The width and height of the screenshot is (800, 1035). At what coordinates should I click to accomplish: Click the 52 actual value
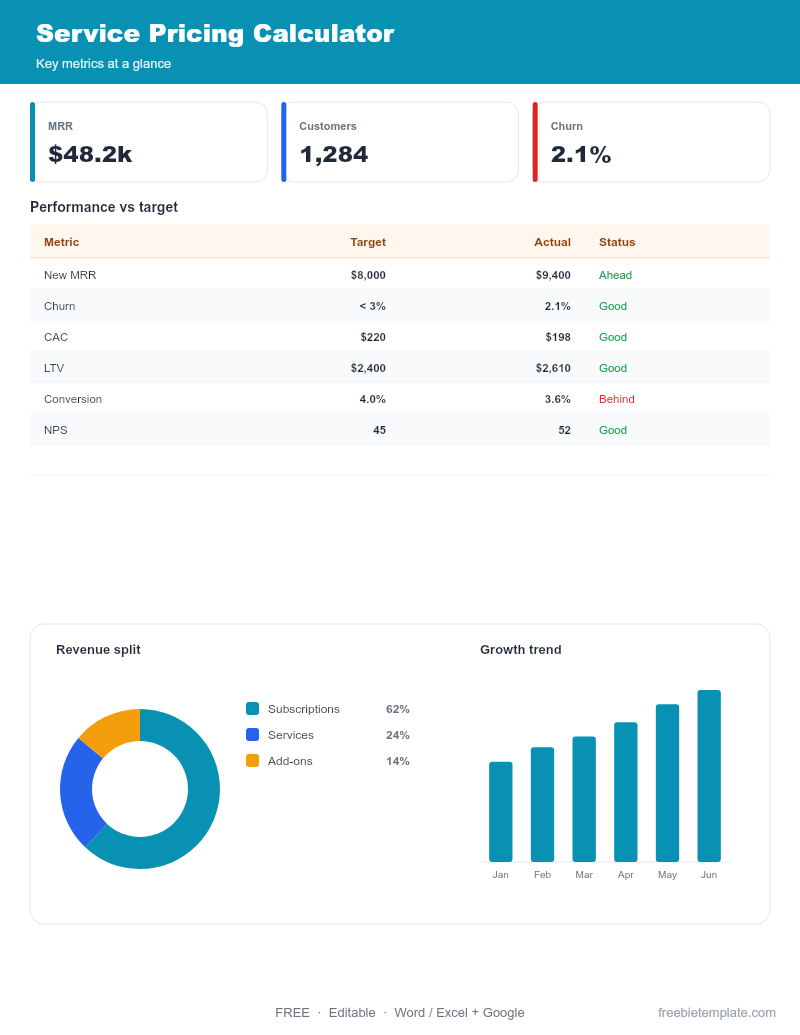(564, 430)
